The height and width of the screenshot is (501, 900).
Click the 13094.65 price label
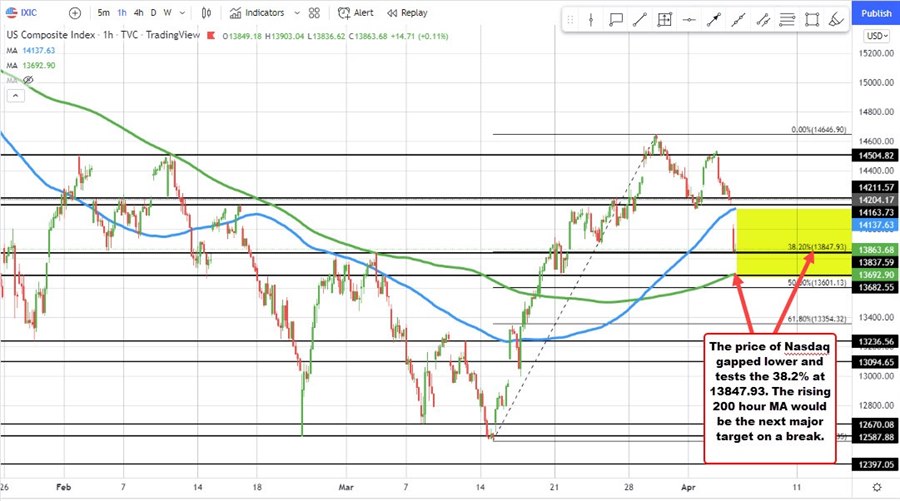876,362
